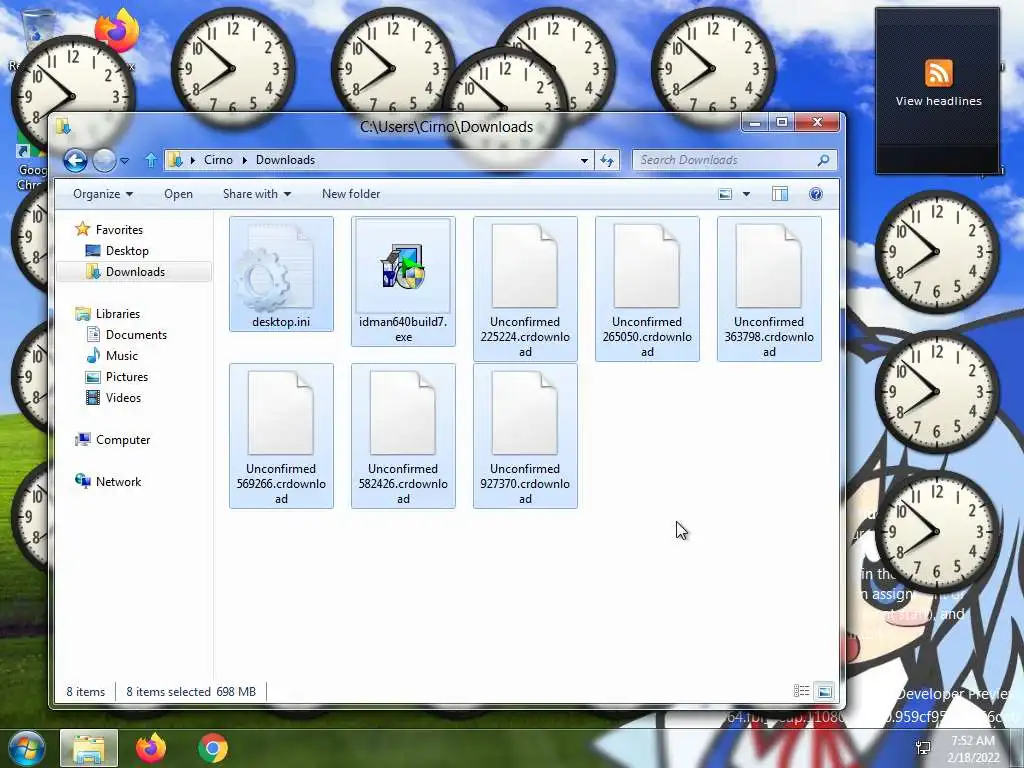Click Open in the toolbar
1024x768 pixels.
coord(178,194)
